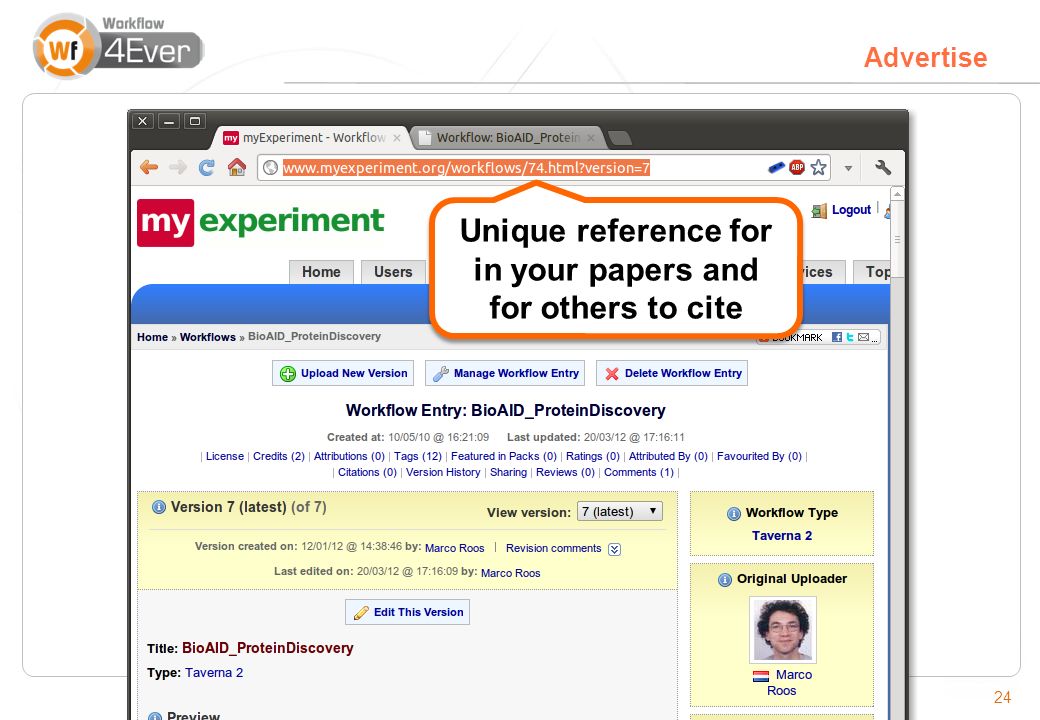Click the Revision comments link
Image resolution: width=1040 pixels, height=720 pixels.
coord(553,548)
